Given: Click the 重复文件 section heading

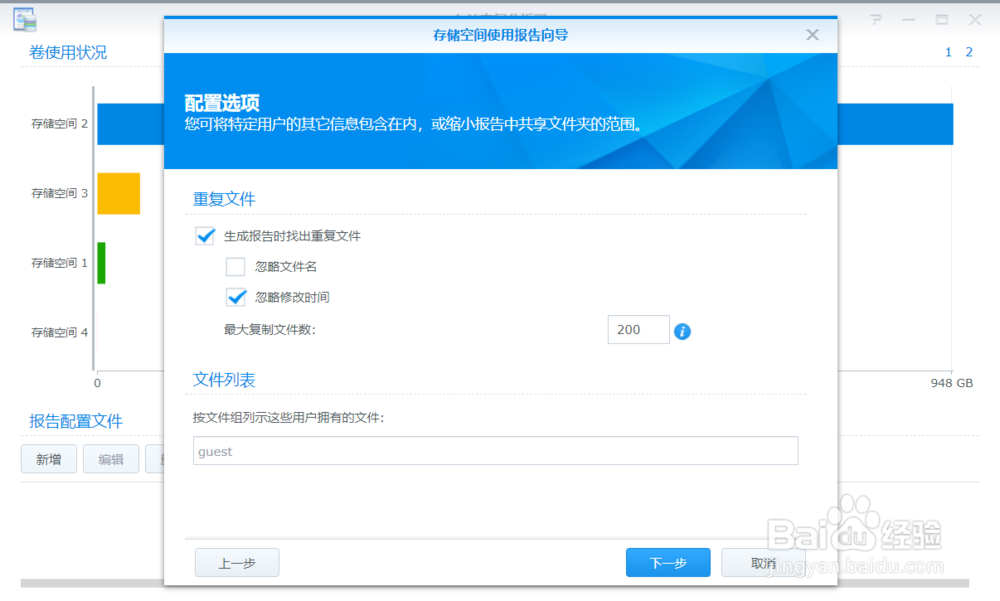Looking at the screenshot, I should click(x=224, y=198).
